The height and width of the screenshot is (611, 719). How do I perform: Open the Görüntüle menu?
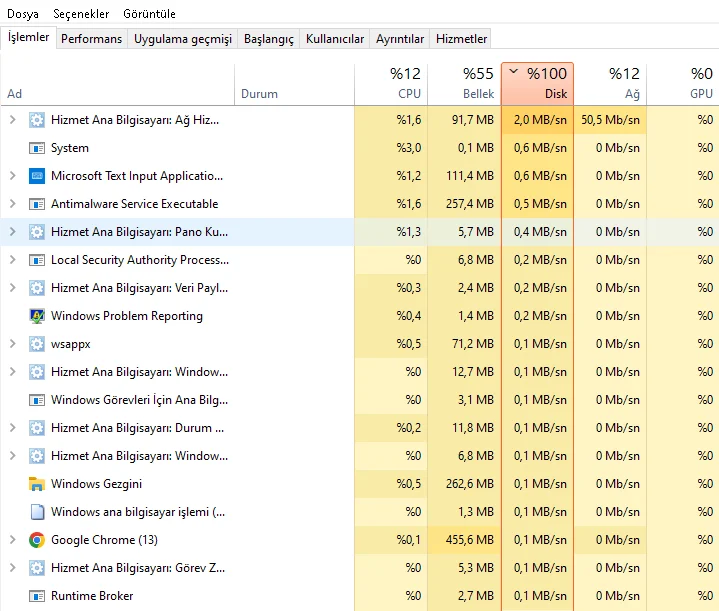pyautogui.click(x=149, y=14)
